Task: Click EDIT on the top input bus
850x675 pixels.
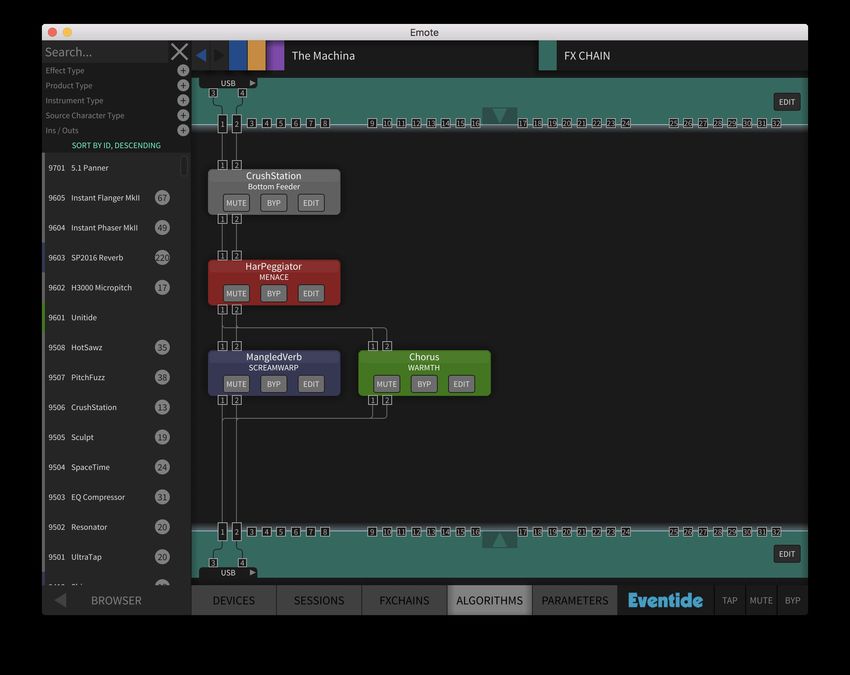Action: click(x=787, y=102)
